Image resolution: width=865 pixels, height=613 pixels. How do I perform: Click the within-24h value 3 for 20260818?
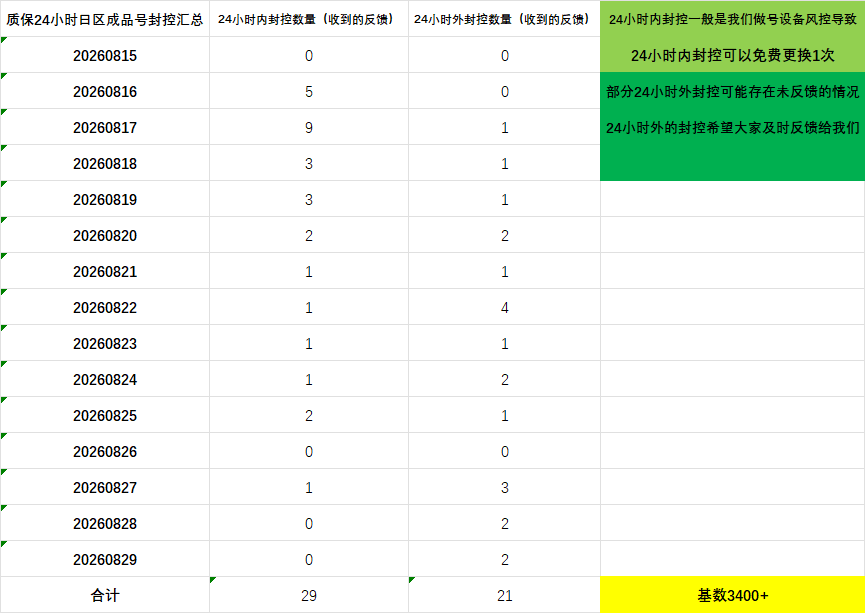coord(309,163)
